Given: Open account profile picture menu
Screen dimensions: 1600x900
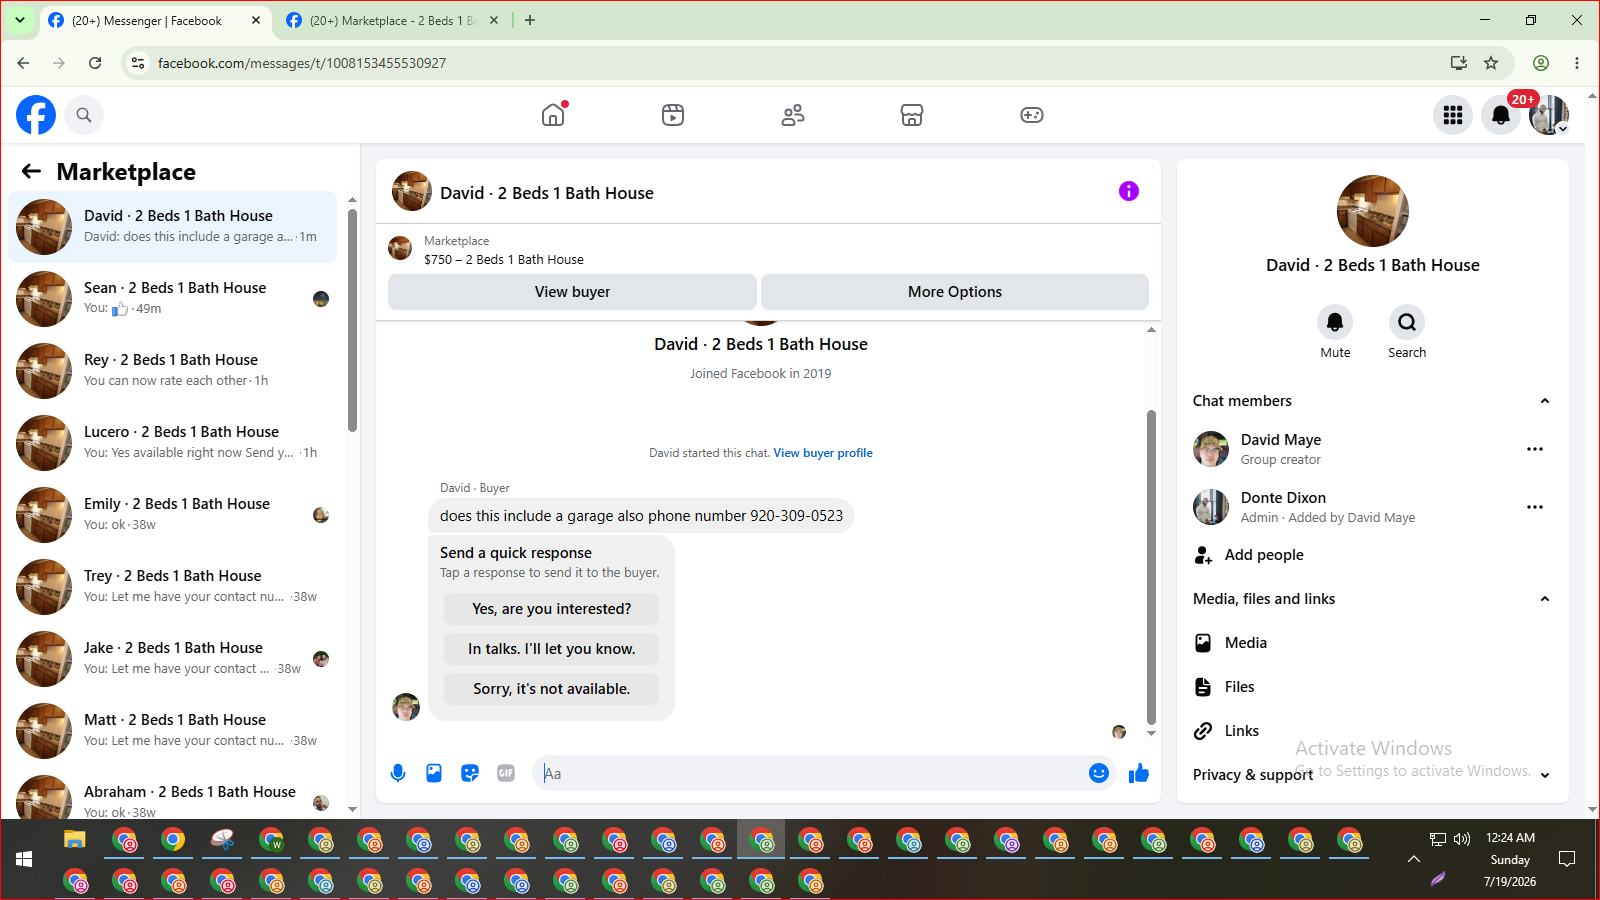Looking at the screenshot, I should (1549, 115).
